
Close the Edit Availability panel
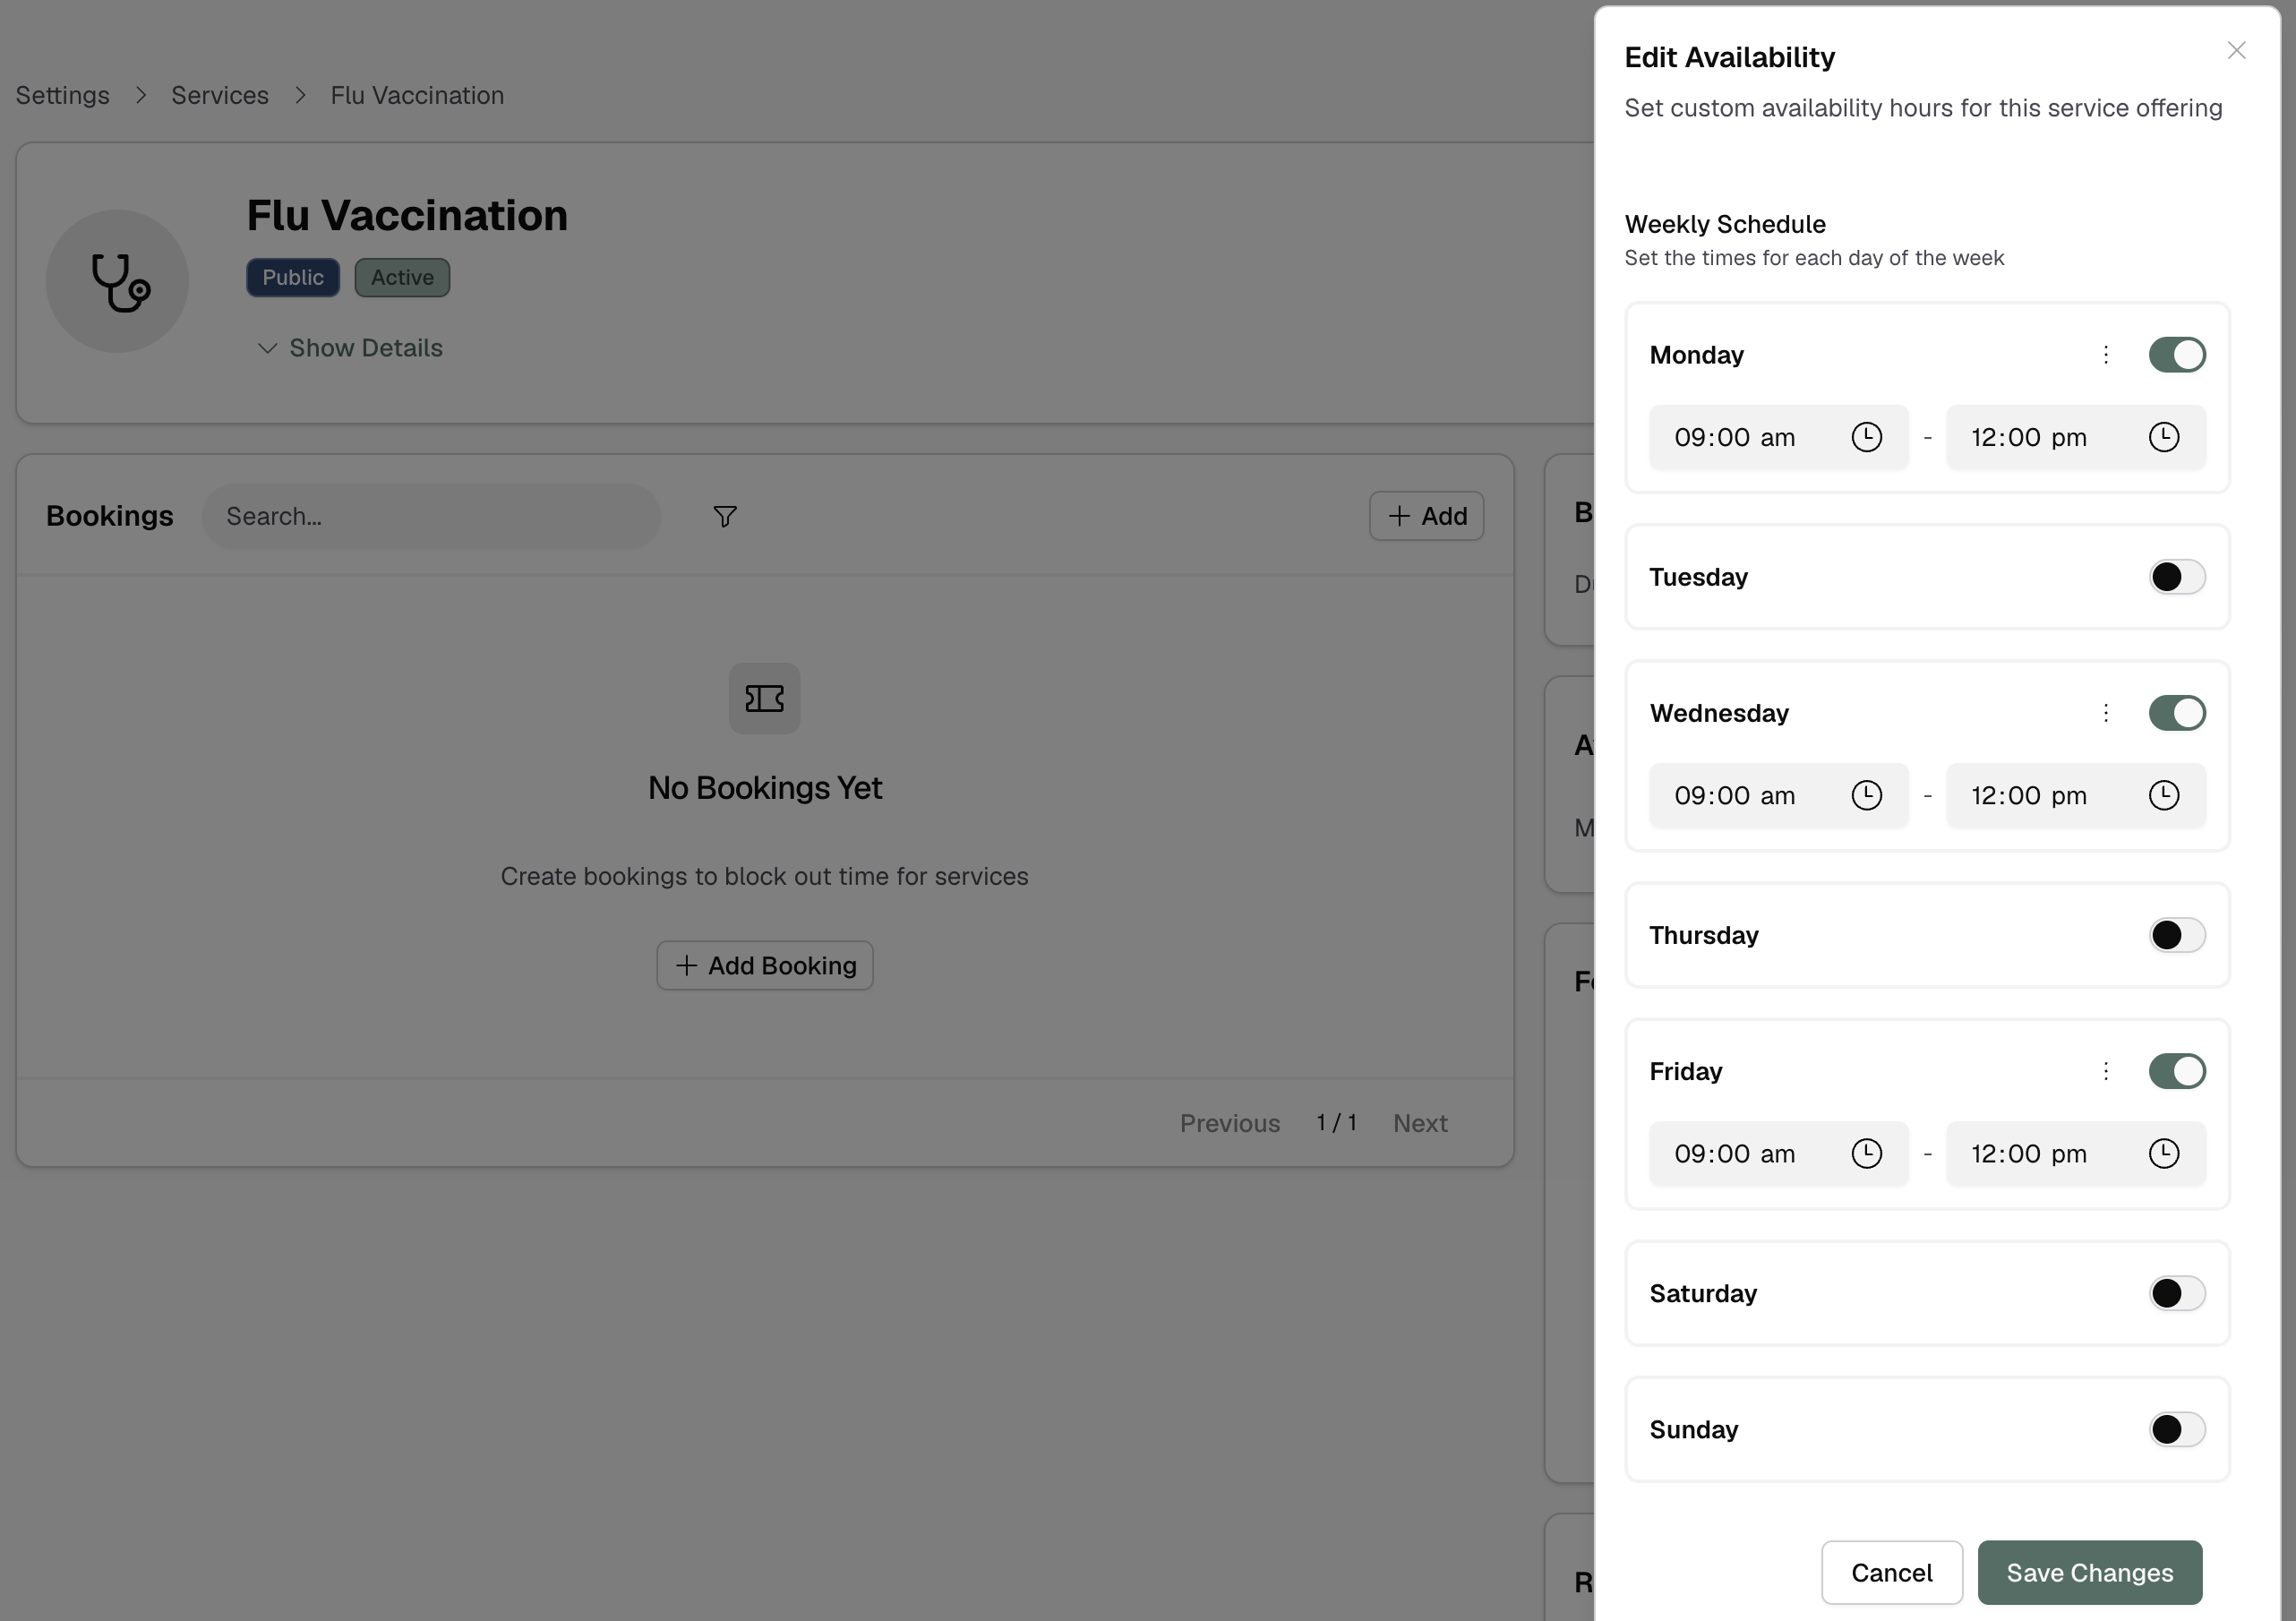[x=2236, y=50]
